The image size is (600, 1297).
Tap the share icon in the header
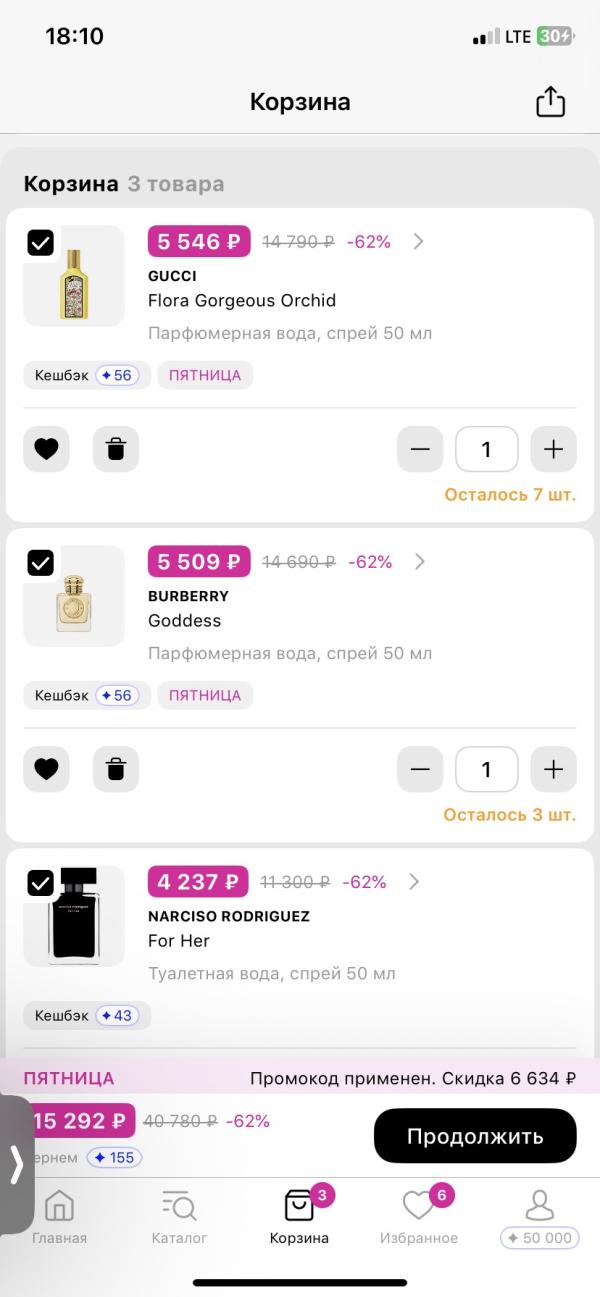pos(551,102)
